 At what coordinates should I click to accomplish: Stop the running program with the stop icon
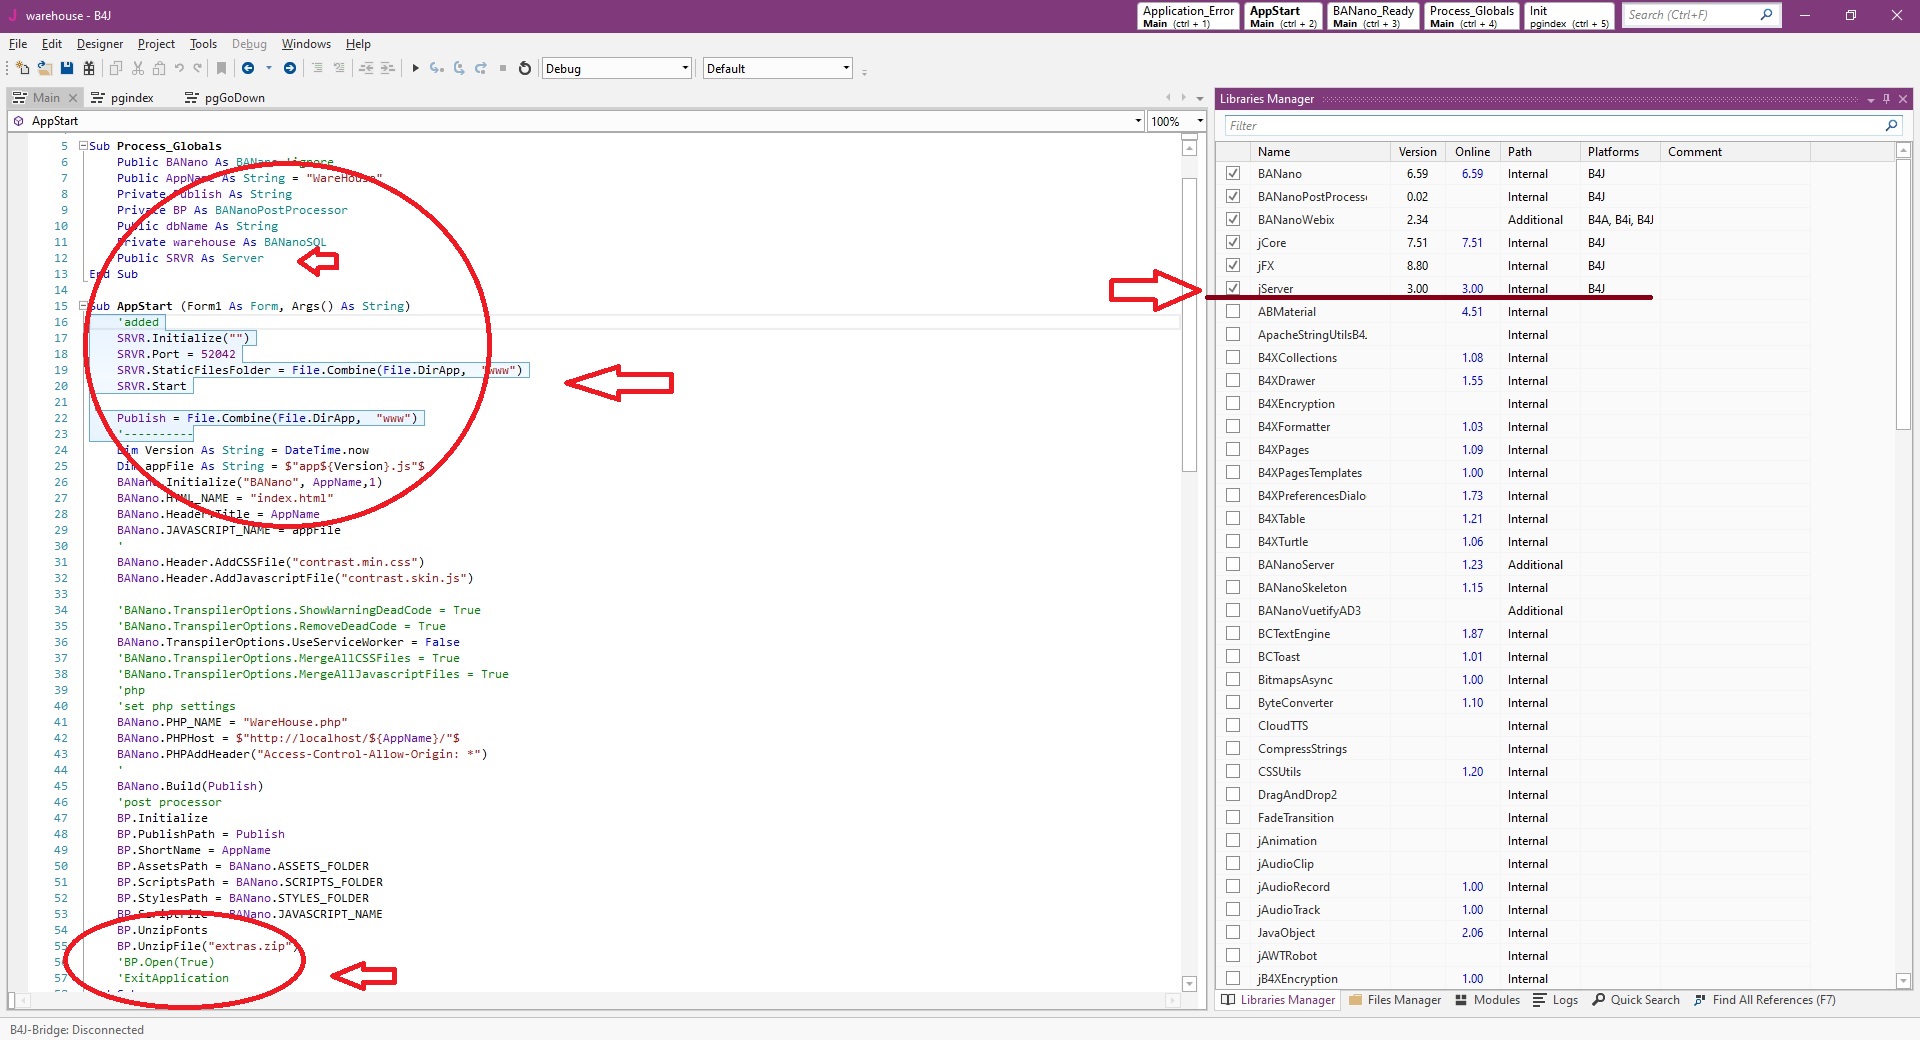coord(503,68)
